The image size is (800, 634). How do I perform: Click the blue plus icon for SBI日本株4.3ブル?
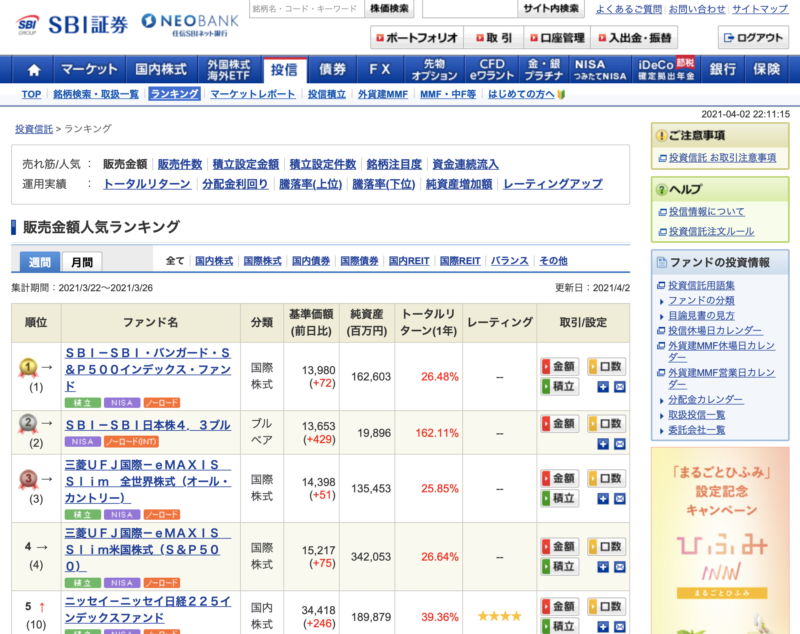(603, 444)
